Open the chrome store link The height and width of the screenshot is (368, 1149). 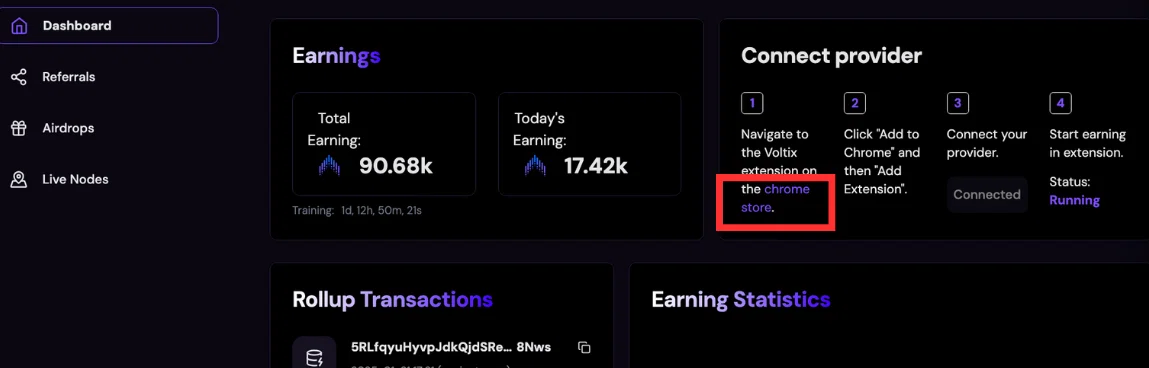775,198
